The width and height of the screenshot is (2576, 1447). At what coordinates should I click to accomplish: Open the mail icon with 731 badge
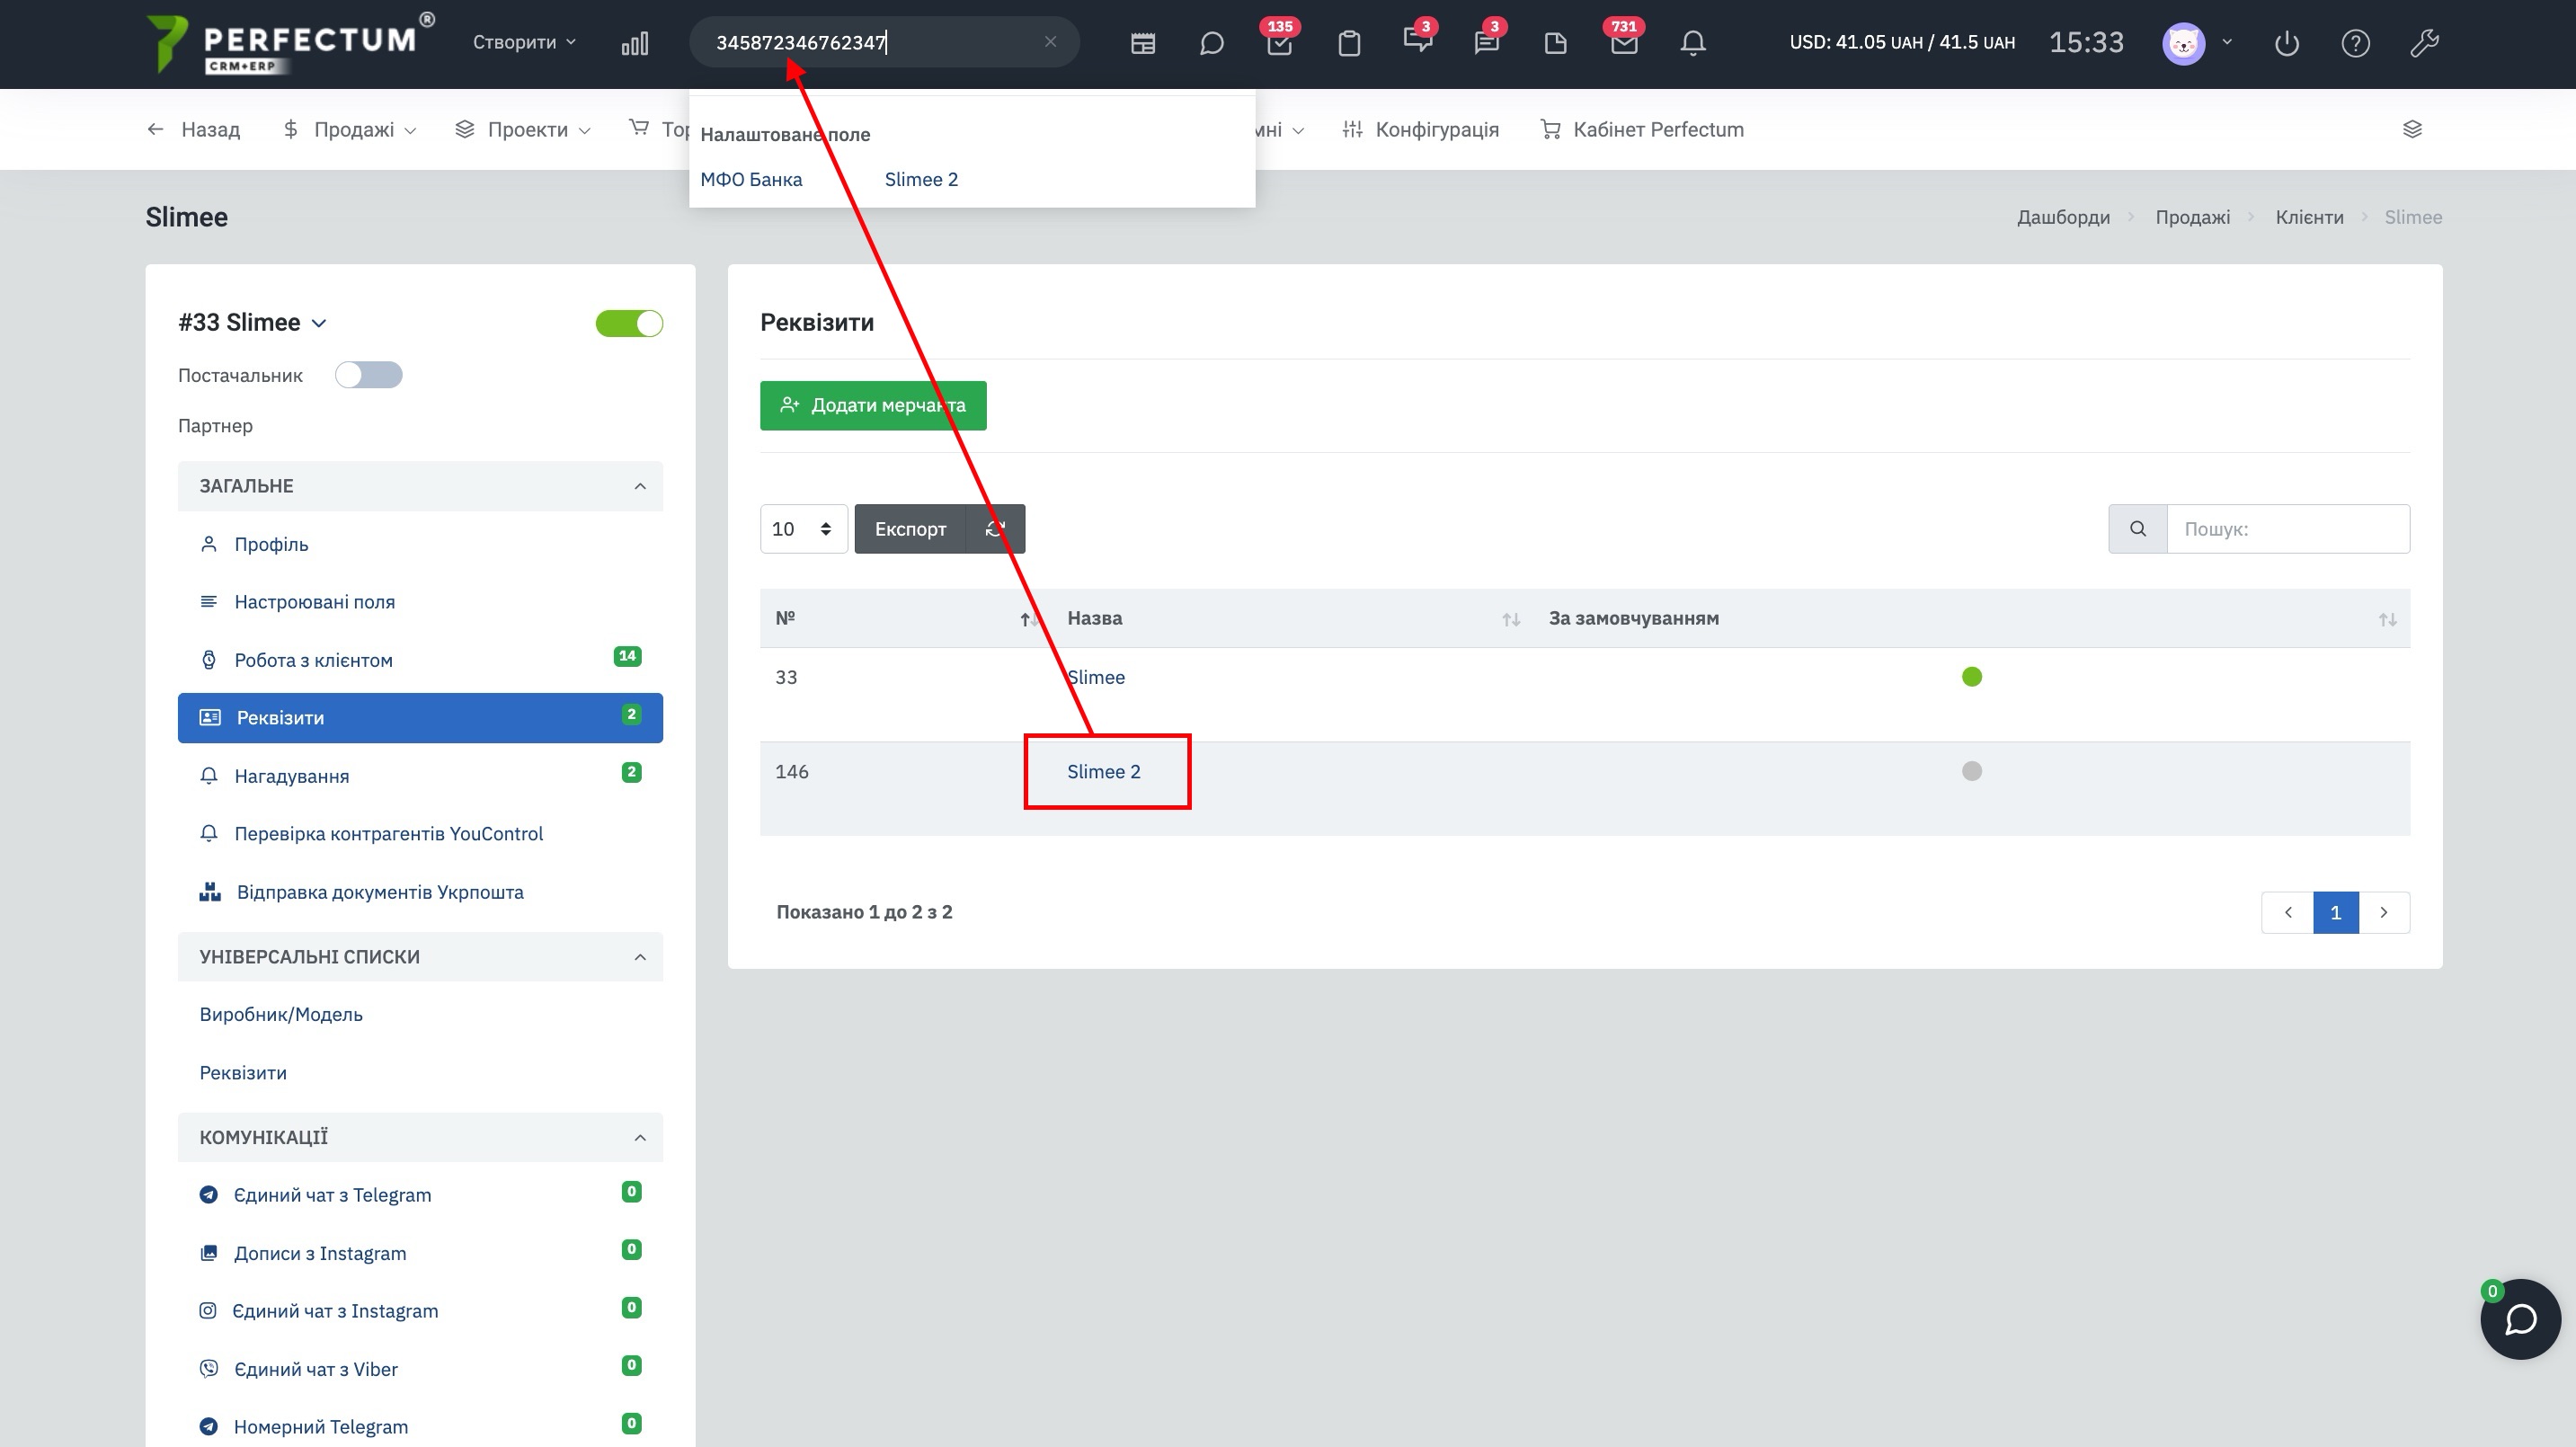pos(1623,43)
